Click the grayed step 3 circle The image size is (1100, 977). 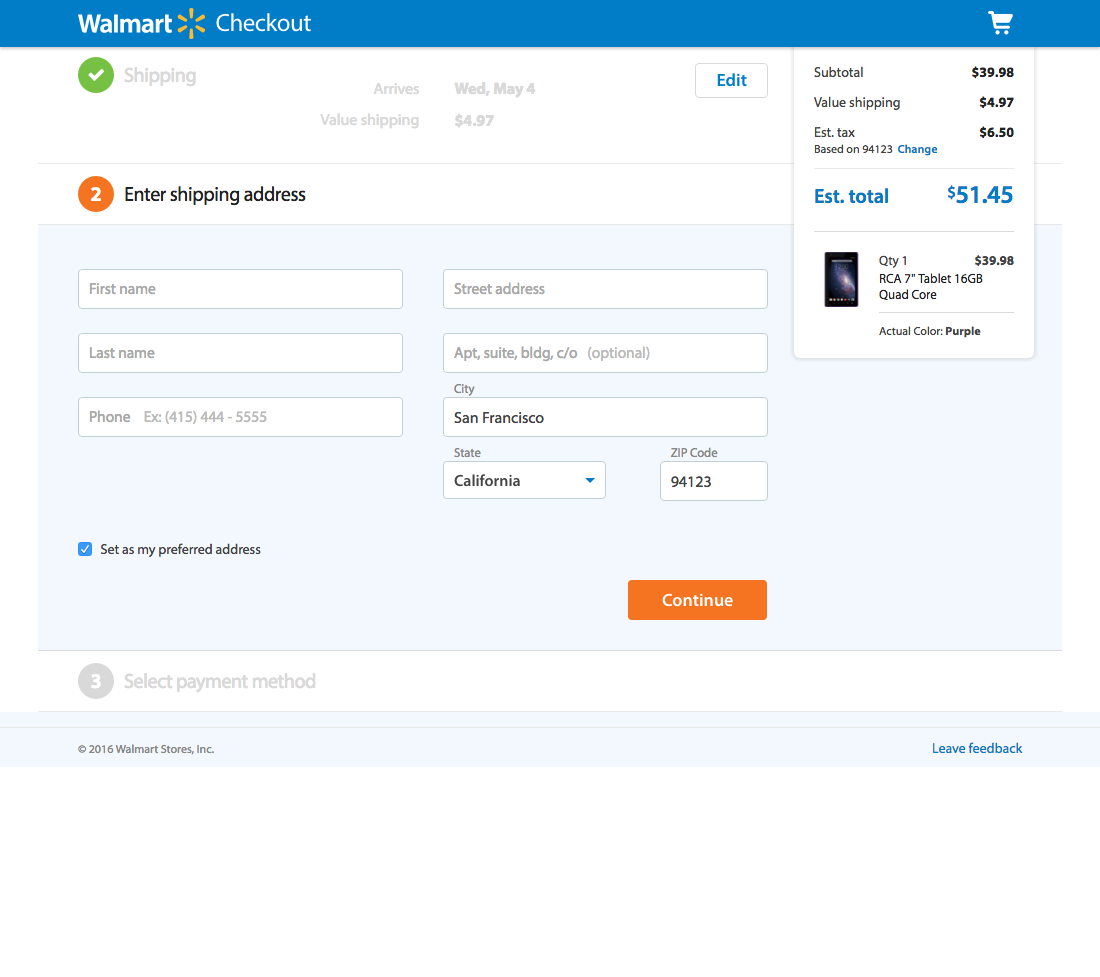[95, 681]
